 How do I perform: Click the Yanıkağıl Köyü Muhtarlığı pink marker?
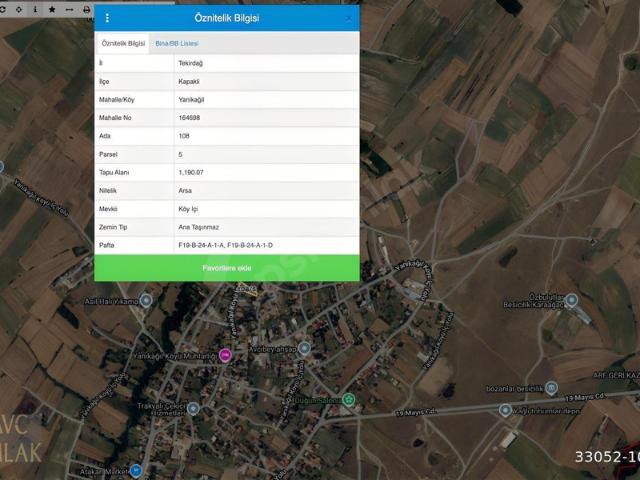(225, 356)
